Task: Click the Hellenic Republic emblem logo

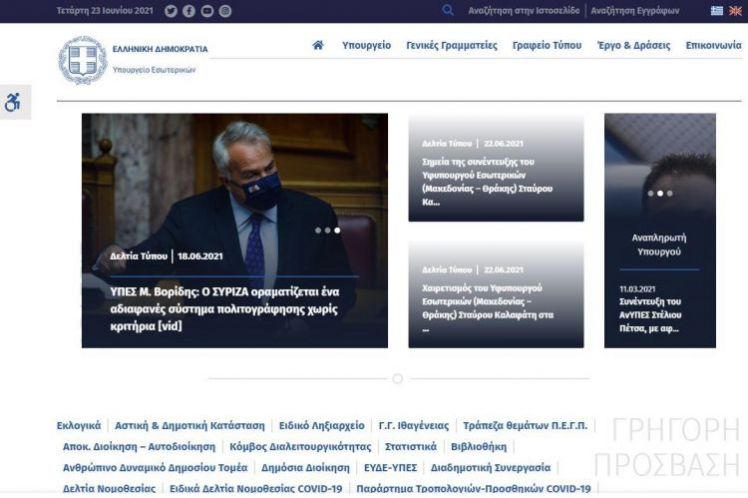Action: [x=82, y=60]
